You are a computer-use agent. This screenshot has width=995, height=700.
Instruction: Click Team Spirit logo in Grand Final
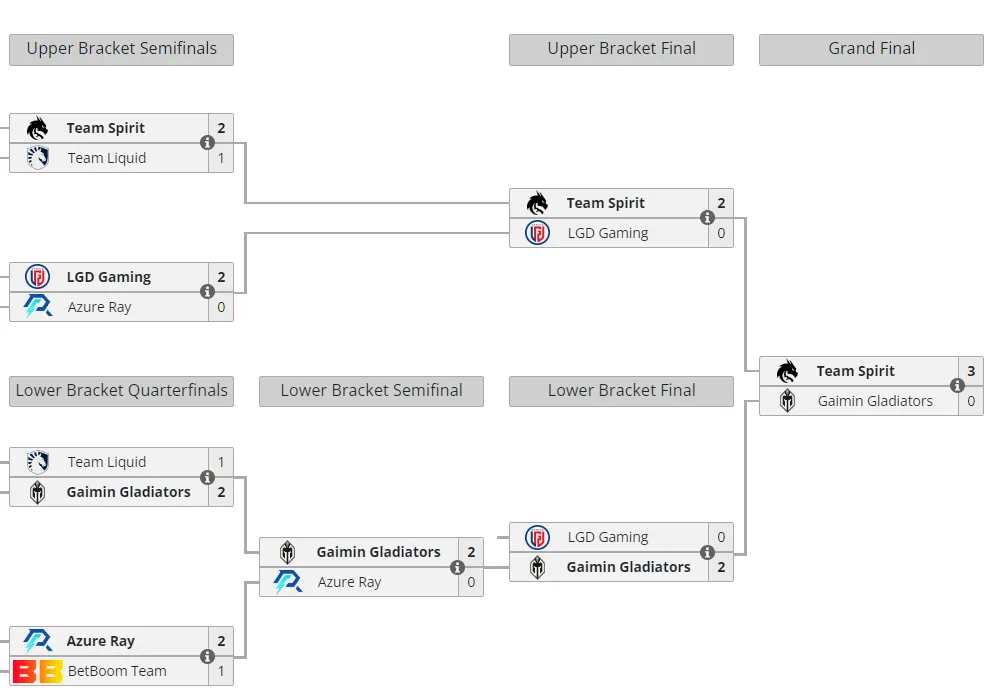pos(787,371)
